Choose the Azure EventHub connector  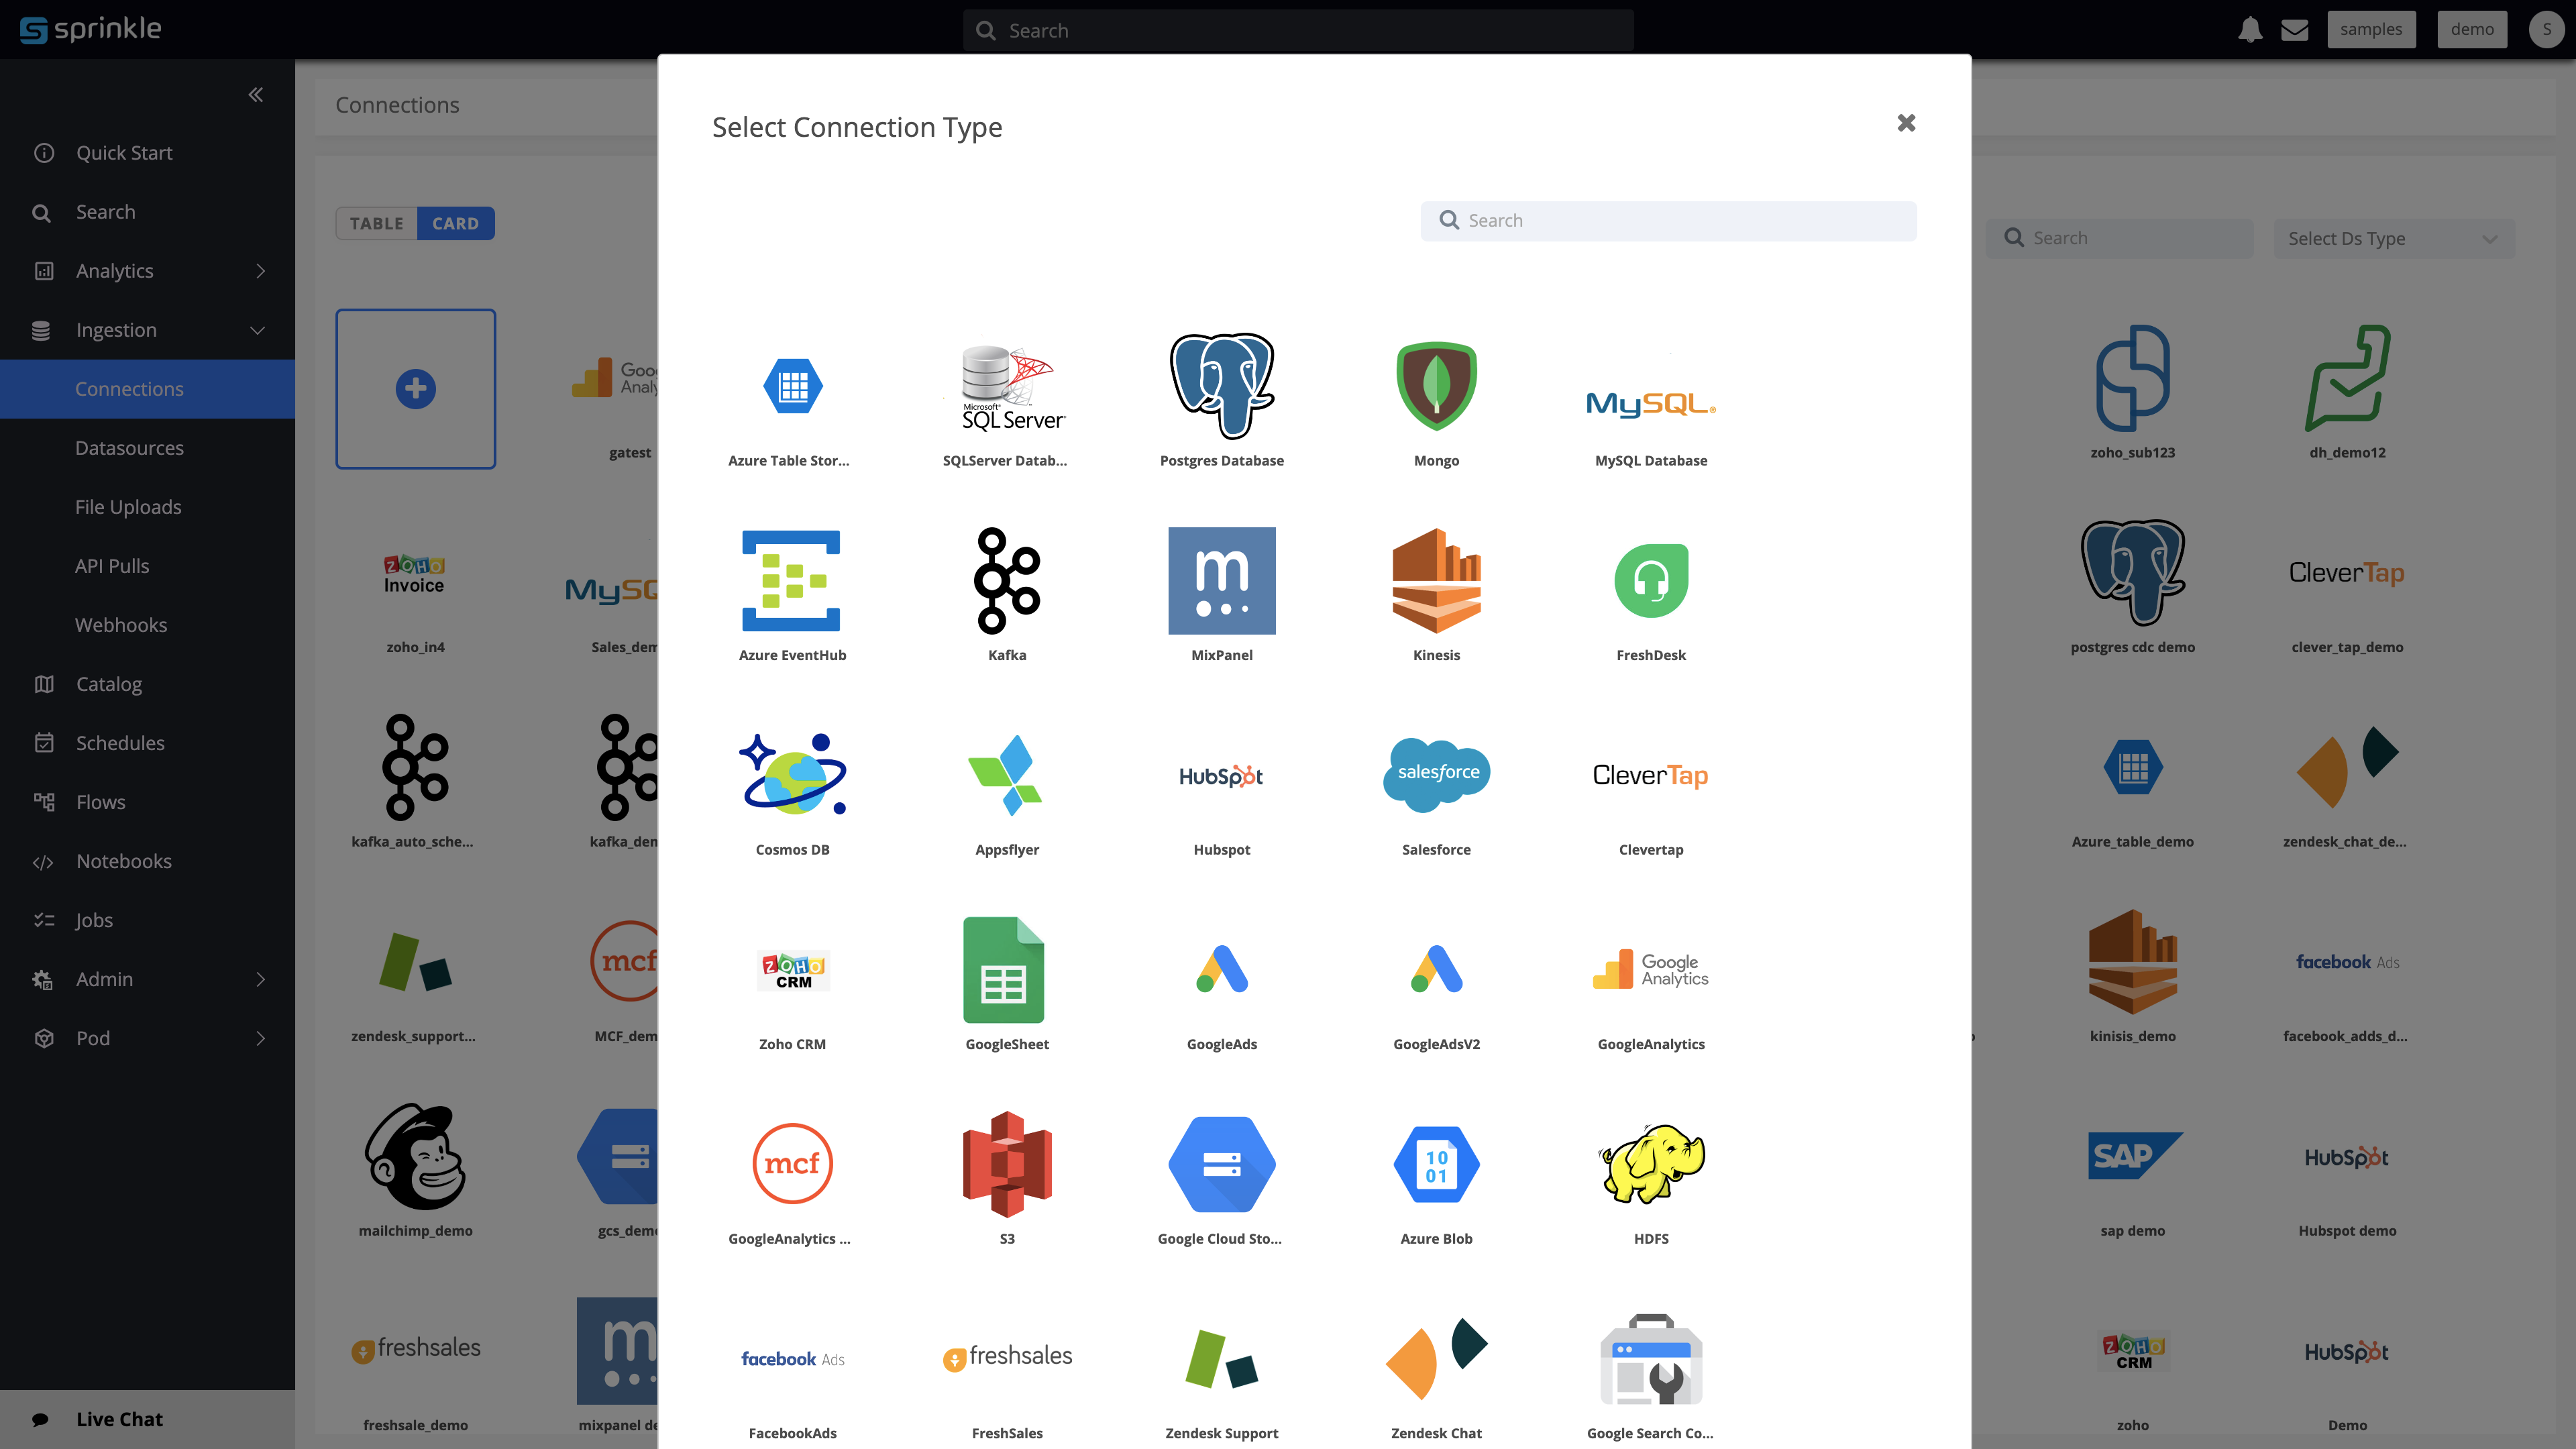(x=792, y=595)
